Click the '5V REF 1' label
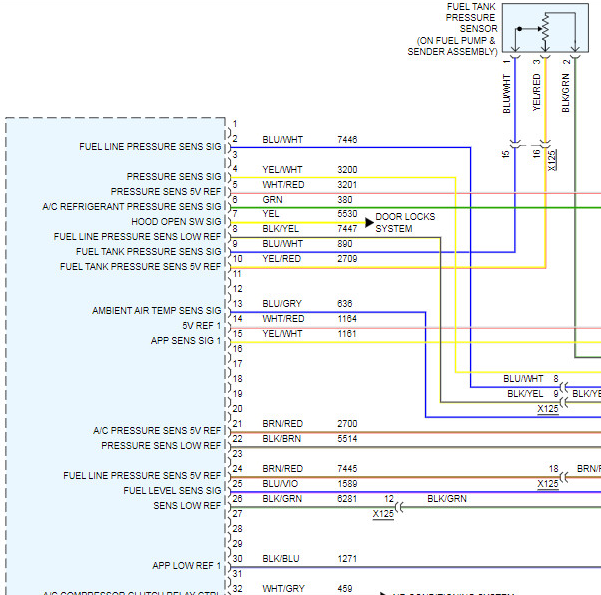Image resolution: width=601 pixels, height=595 pixels. pyautogui.click(x=202, y=326)
